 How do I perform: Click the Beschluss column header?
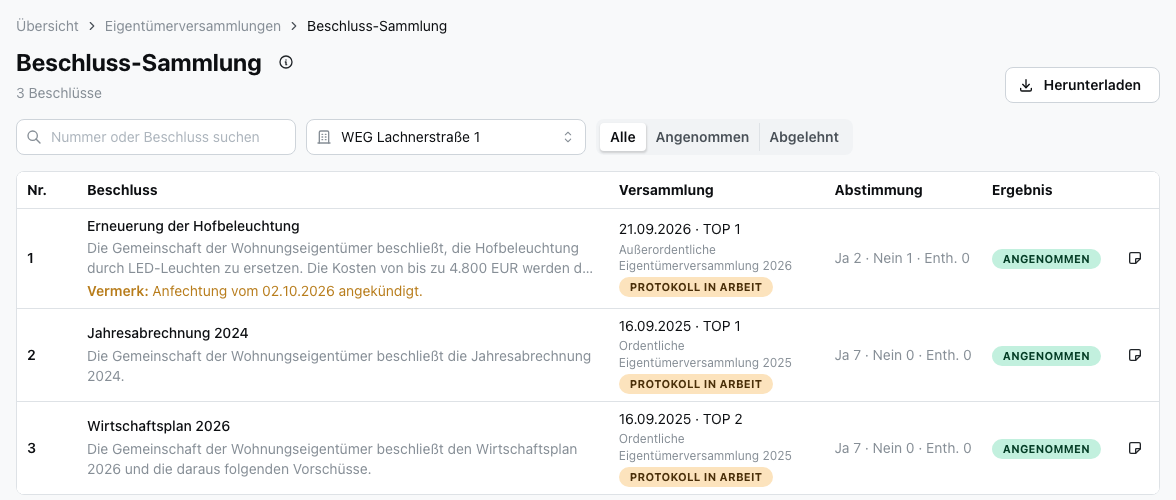122,190
